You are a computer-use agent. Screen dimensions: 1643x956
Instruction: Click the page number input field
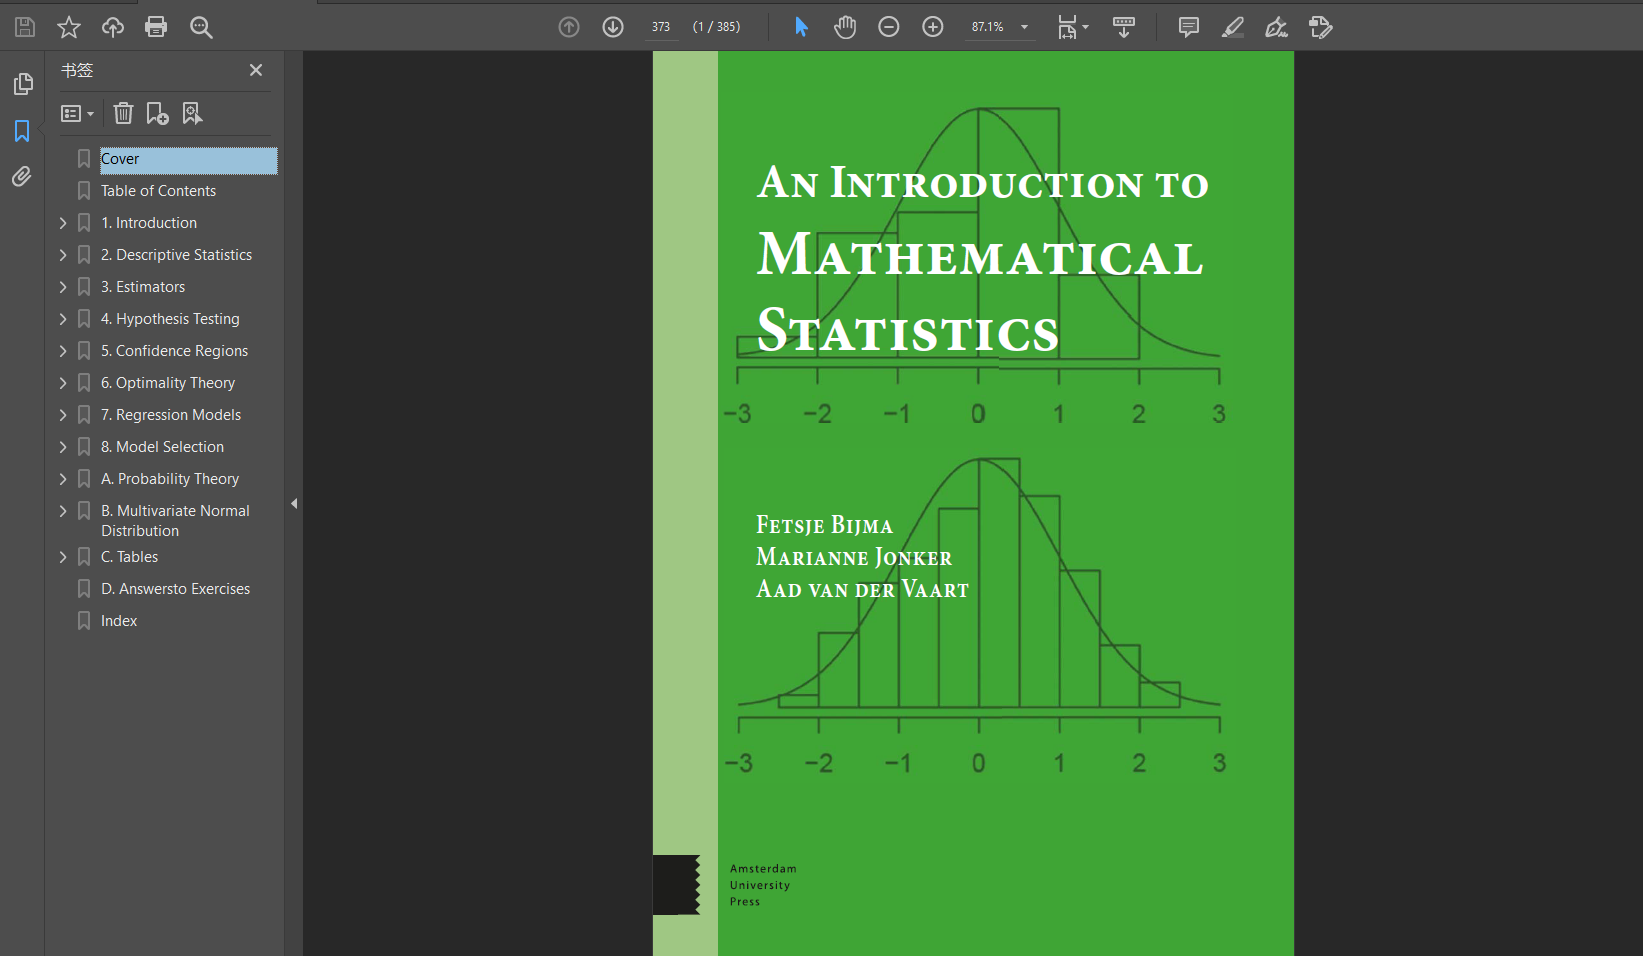[x=661, y=27]
